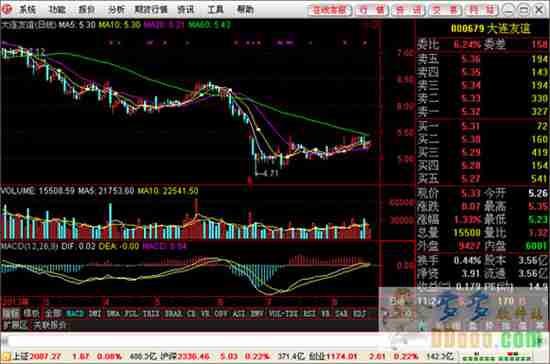Viewport: 550px width, 364px height.
Task: Switch to the KDJ indicator tab
Action: click(x=359, y=313)
